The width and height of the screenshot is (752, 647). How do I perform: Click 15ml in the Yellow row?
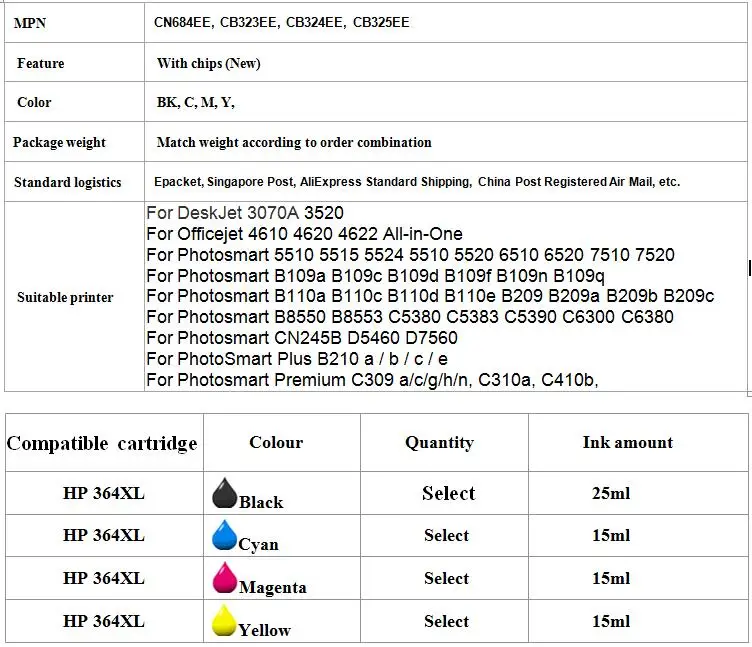tap(611, 621)
